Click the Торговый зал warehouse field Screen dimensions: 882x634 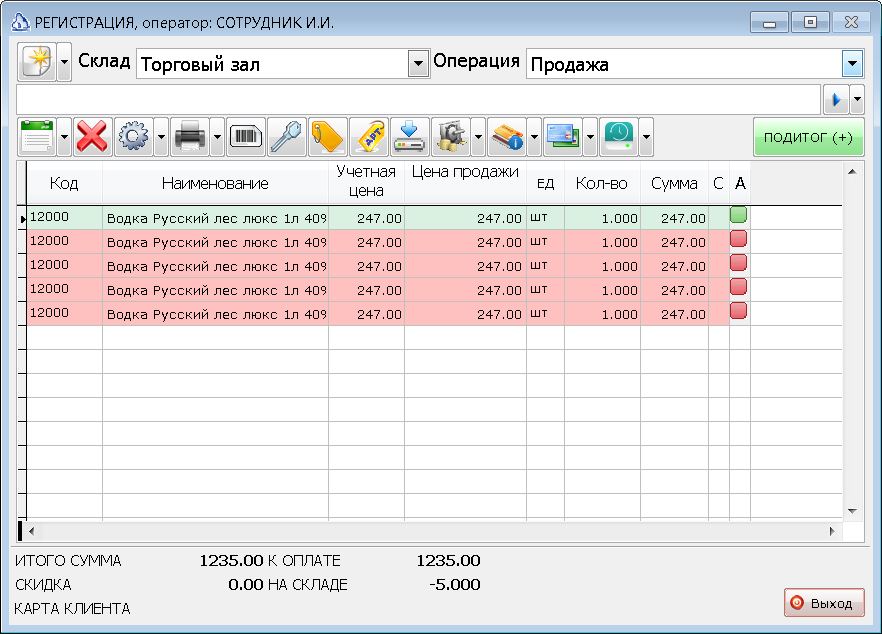click(272, 64)
